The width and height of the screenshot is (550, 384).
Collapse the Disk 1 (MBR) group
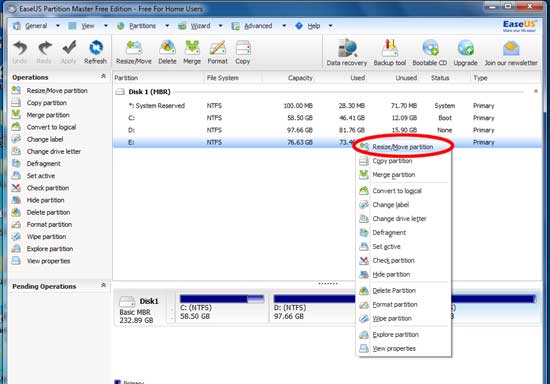click(536, 91)
